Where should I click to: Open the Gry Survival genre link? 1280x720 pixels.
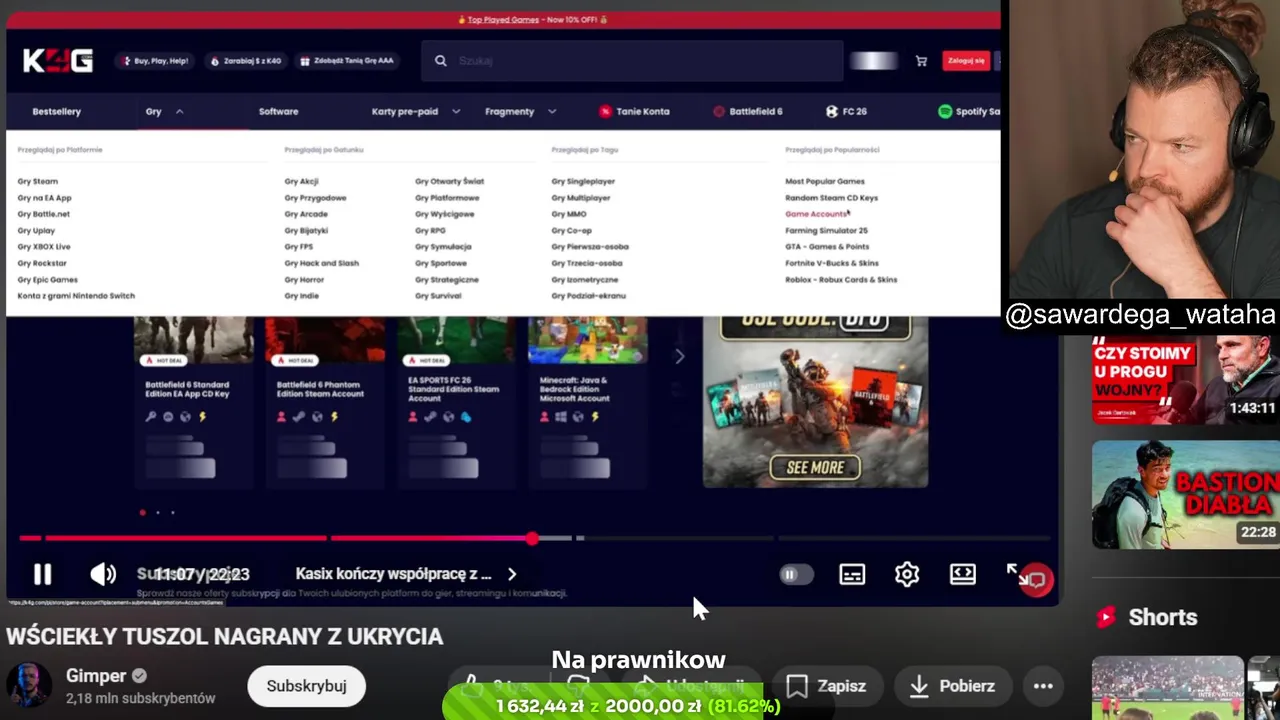(x=438, y=296)
